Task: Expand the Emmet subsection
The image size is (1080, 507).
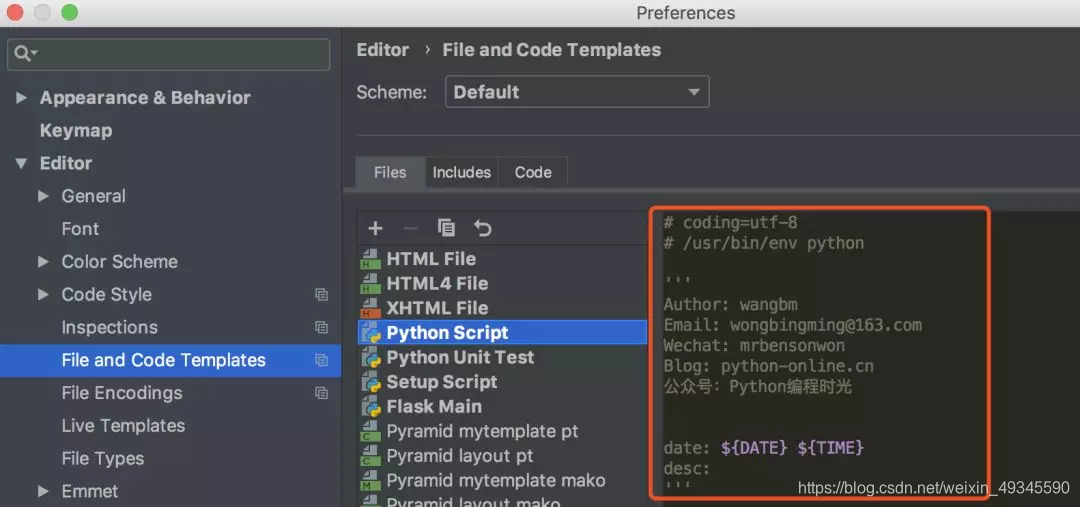Action: coord(43,492)
